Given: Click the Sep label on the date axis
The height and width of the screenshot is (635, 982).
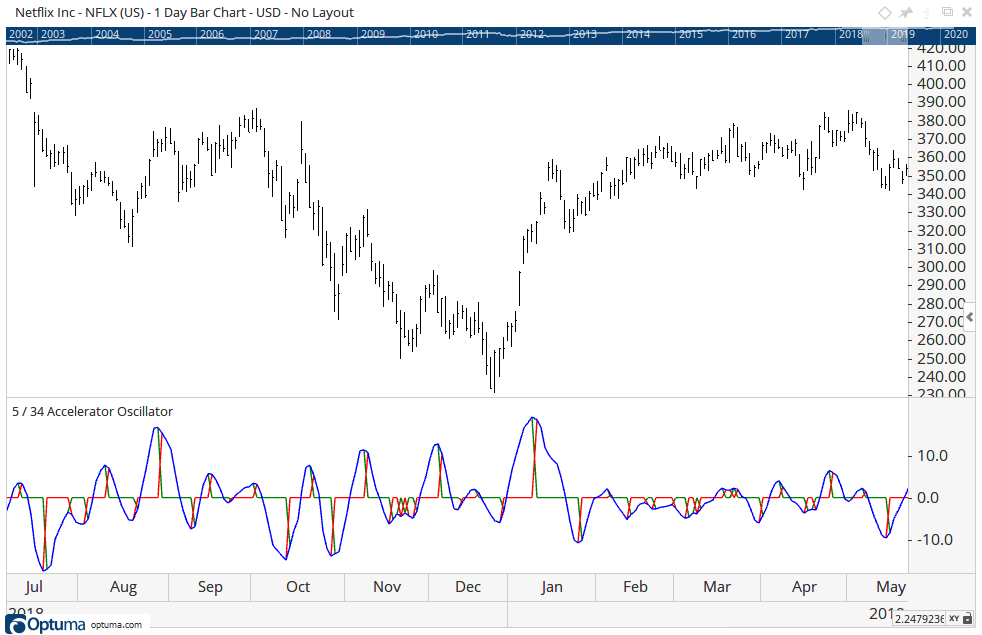Looking at the screenshot, I should (210, 587).
